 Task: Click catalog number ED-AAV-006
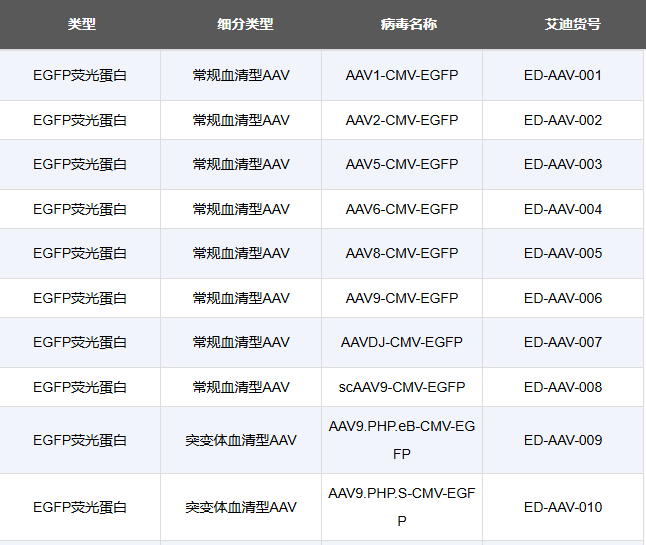[x=563, y=298]
